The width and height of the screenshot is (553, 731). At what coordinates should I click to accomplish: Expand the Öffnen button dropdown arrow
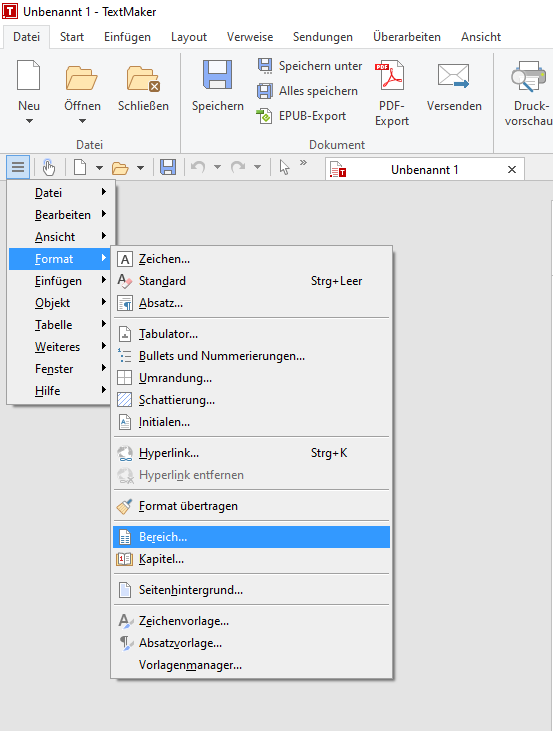coord(83,121)
